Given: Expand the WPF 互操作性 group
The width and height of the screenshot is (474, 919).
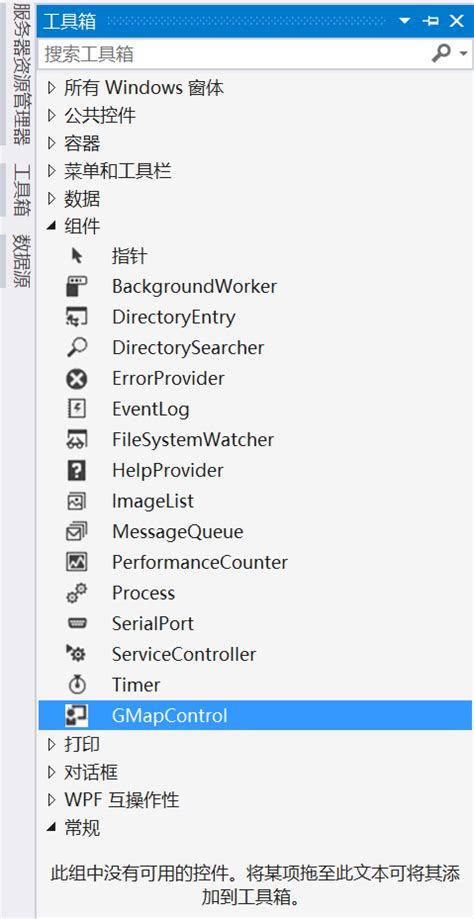Looking at the screenshot, I should tap(52, 800).
